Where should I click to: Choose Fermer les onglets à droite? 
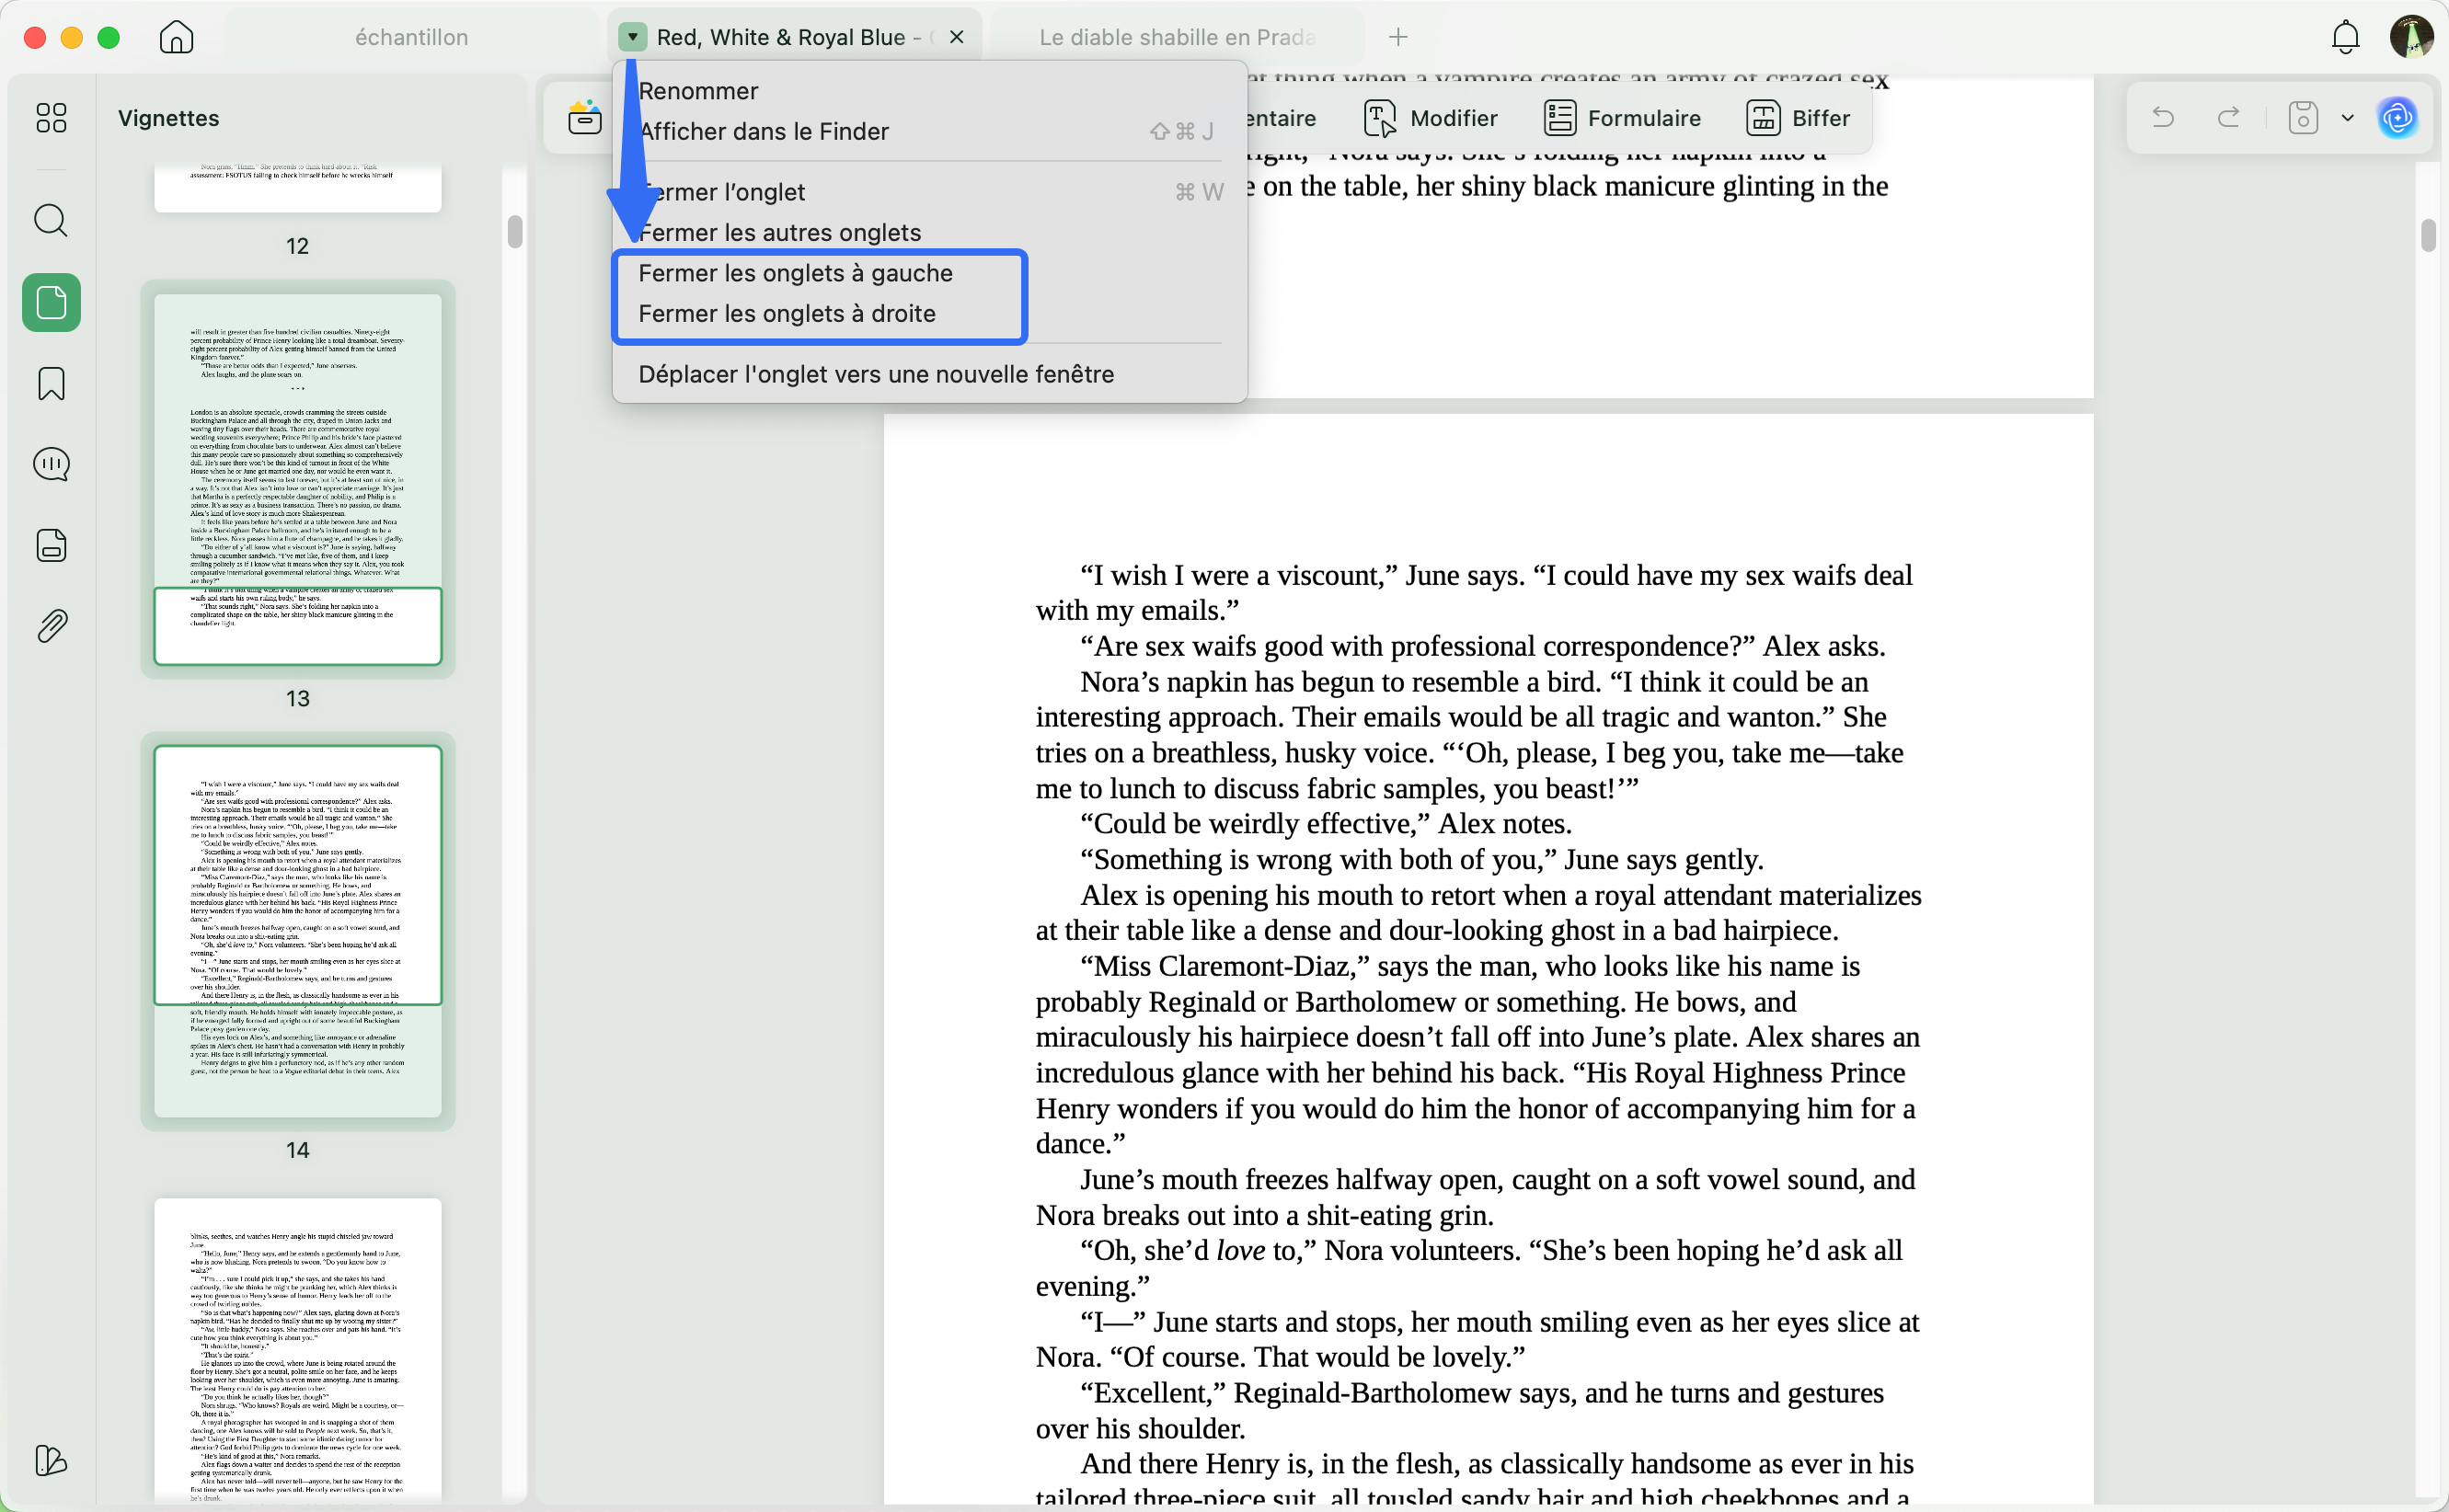[x=930, y=313]
